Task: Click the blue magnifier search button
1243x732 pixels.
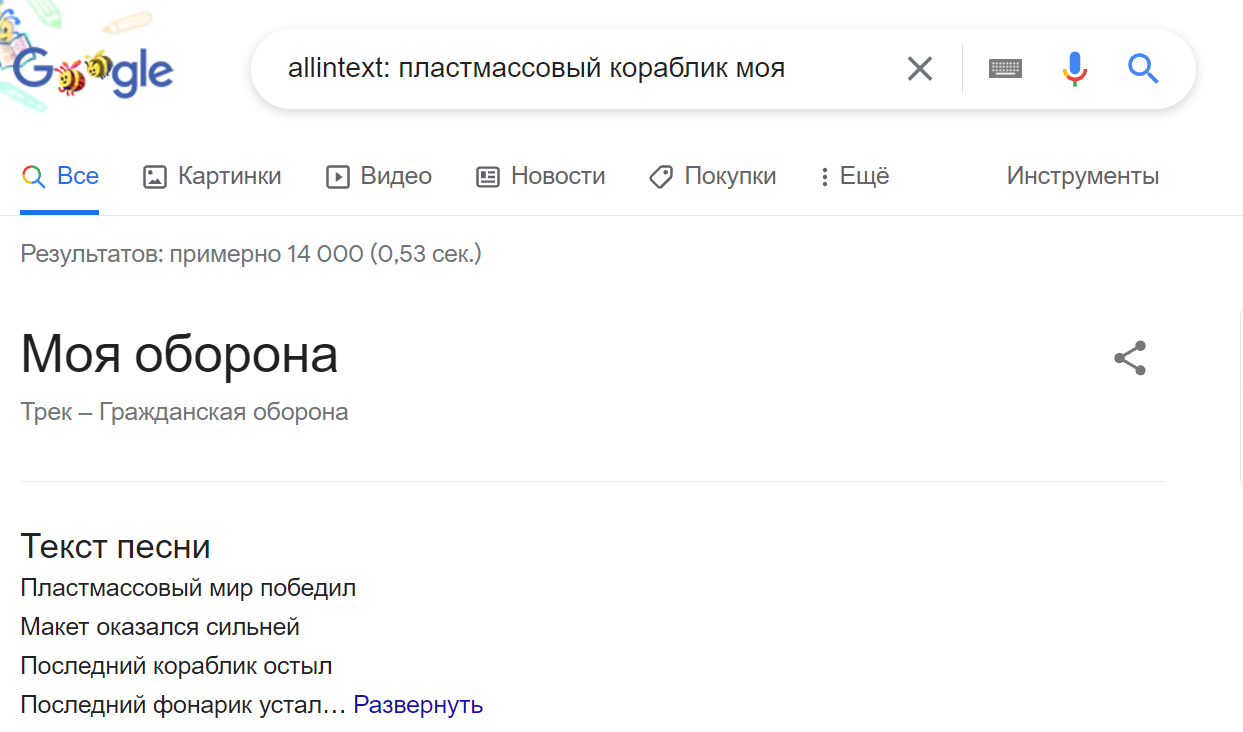Action: (x=1143, y=69)
